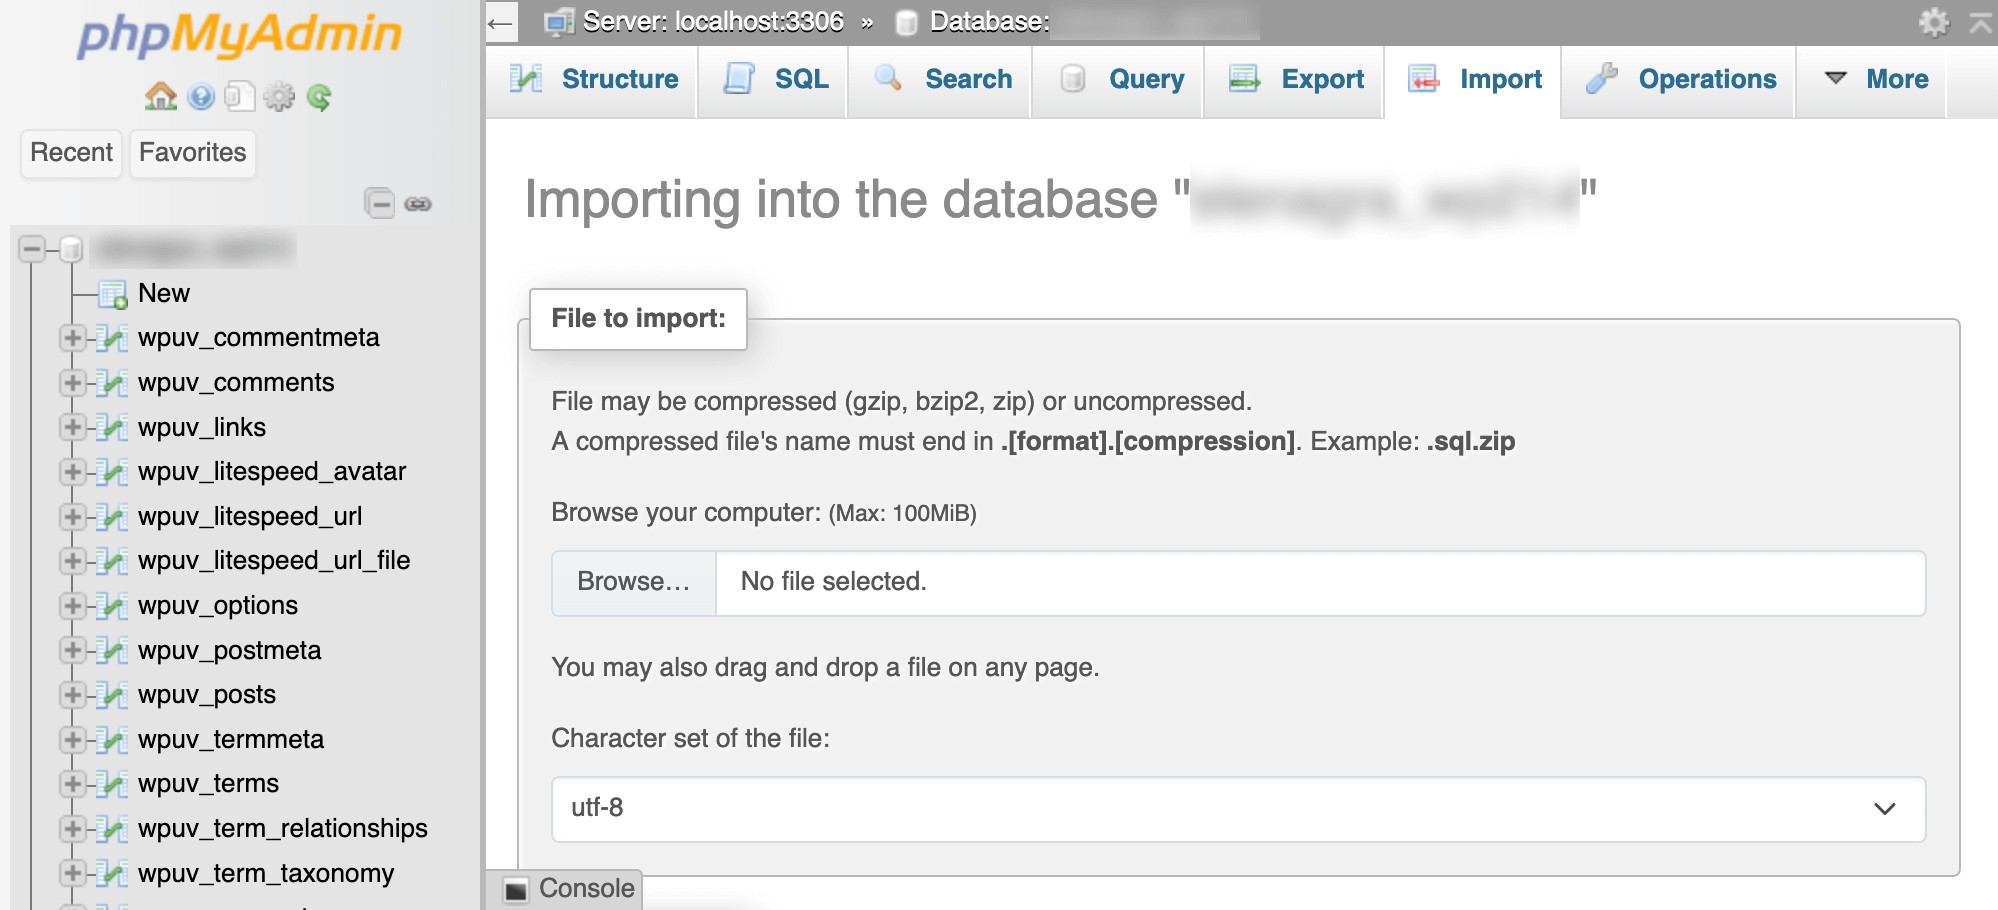Click the Console icon in bottom bar
The height and width of the screenshot is (910, 1998).
[x=516, y=889]
